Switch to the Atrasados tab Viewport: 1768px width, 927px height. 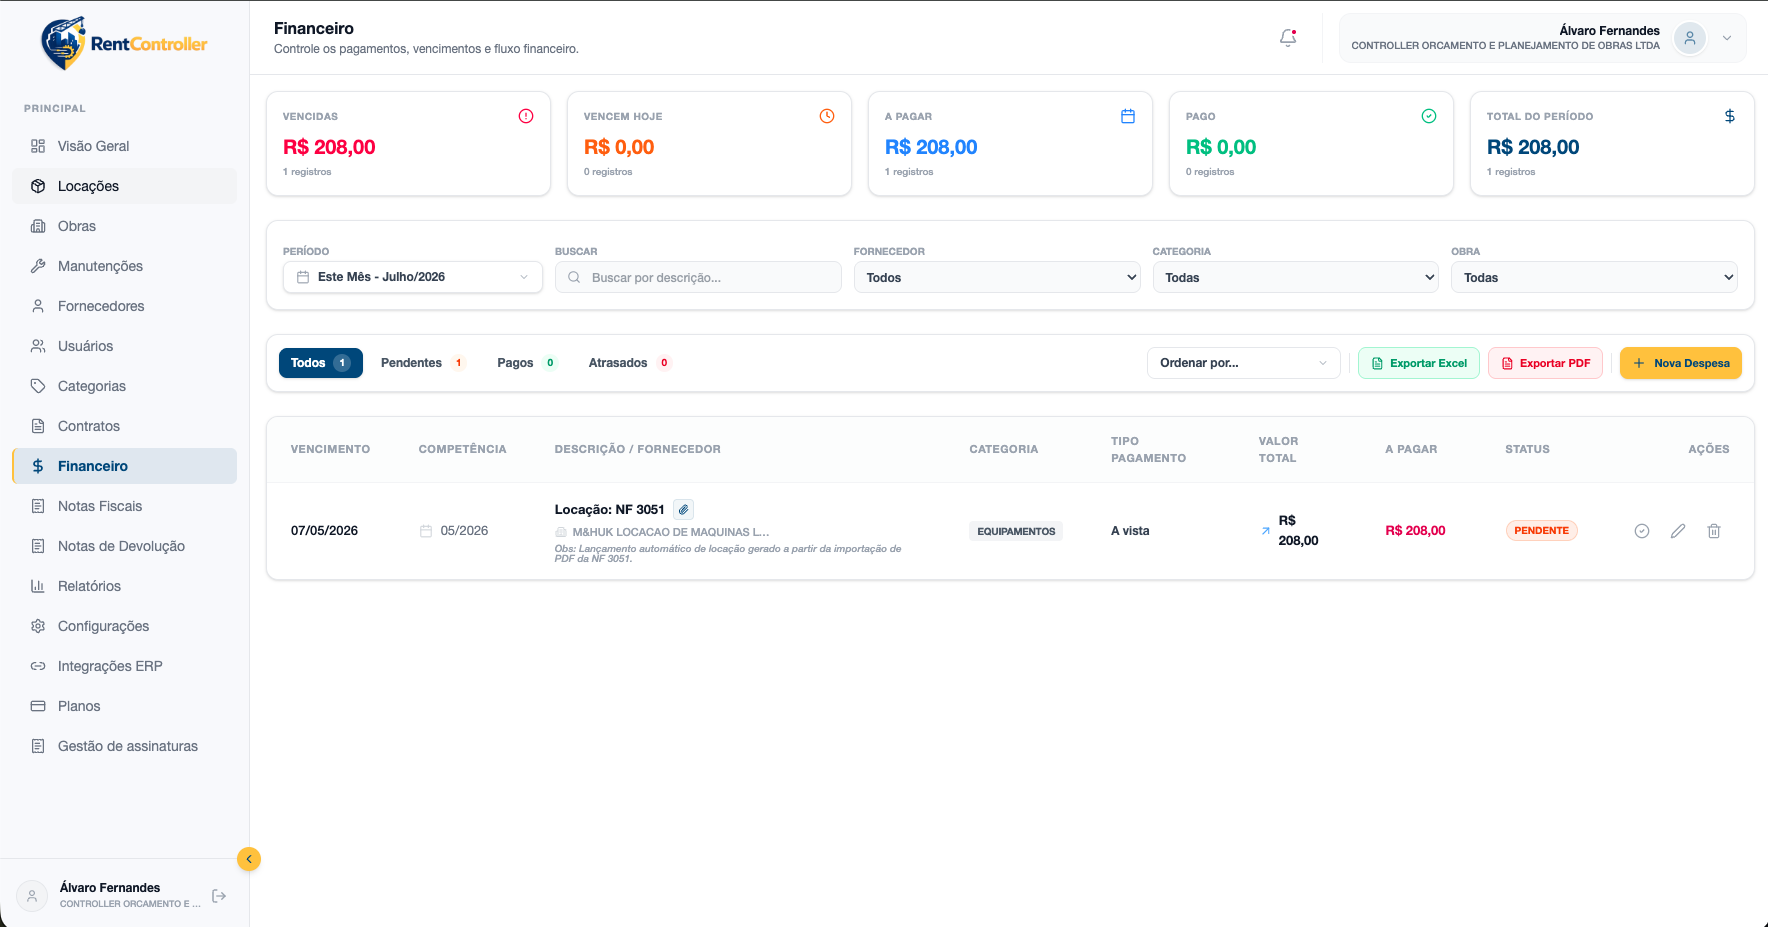629,363
